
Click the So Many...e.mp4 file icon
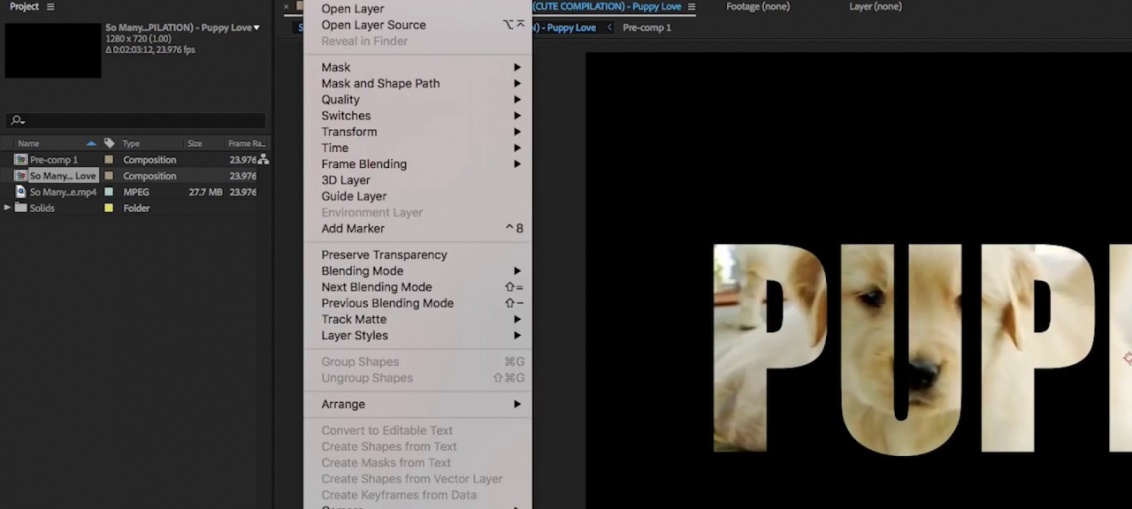[x=21, y=192]
